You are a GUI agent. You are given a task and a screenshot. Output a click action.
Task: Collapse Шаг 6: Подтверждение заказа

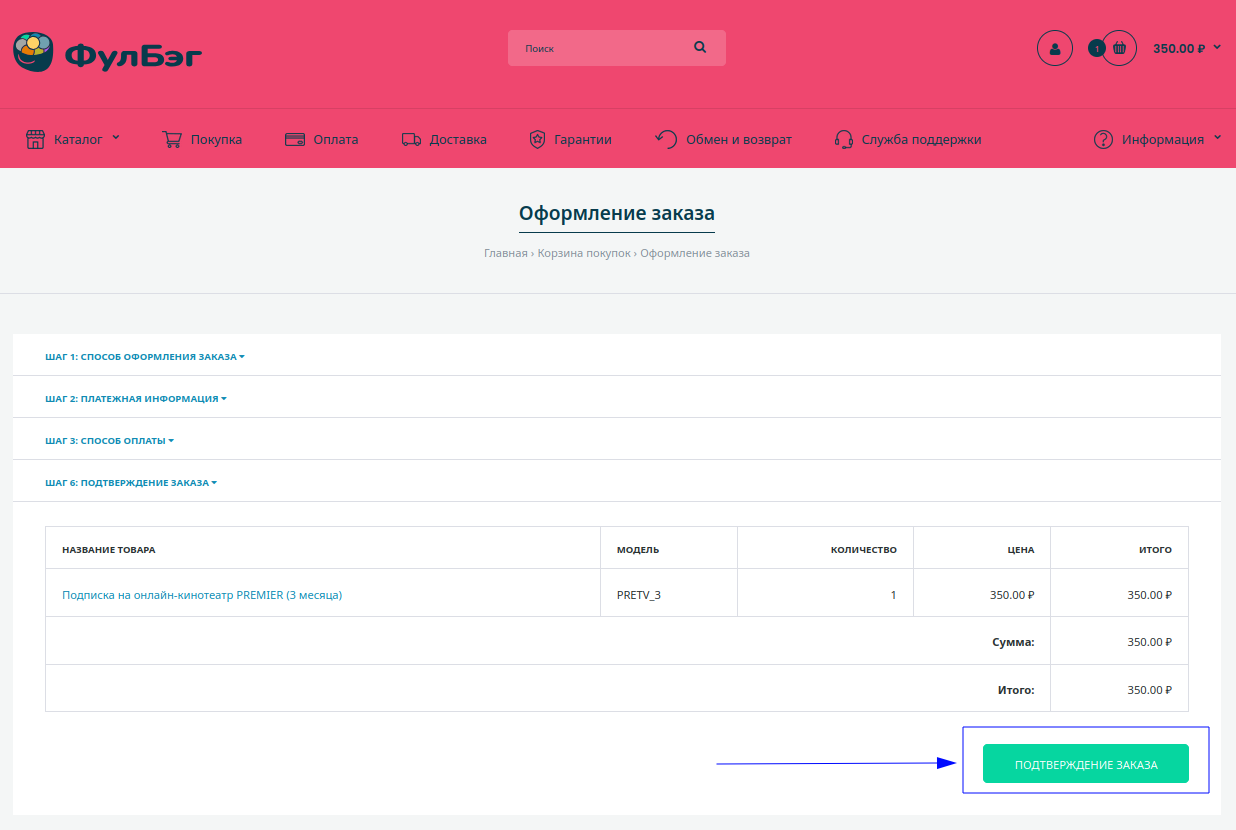tap(130, 483)
